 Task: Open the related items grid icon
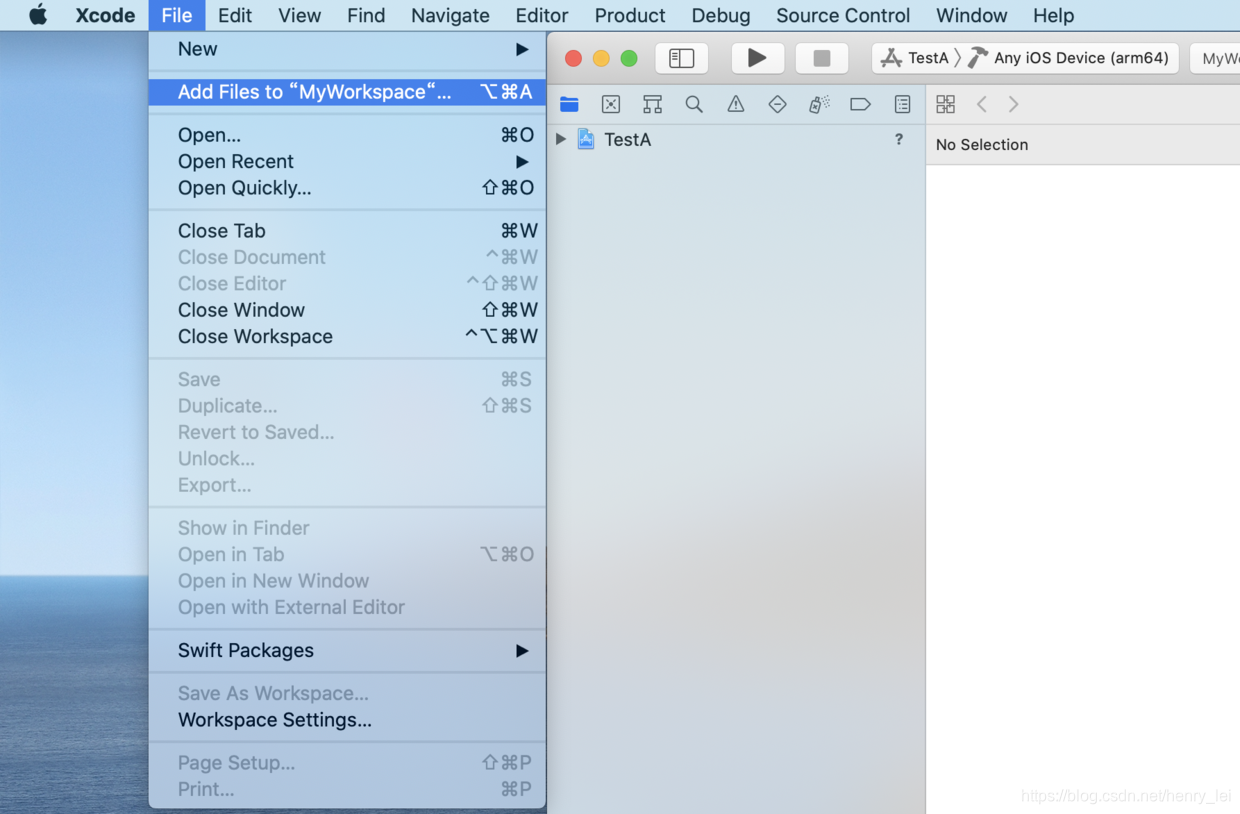pos(945,104)
